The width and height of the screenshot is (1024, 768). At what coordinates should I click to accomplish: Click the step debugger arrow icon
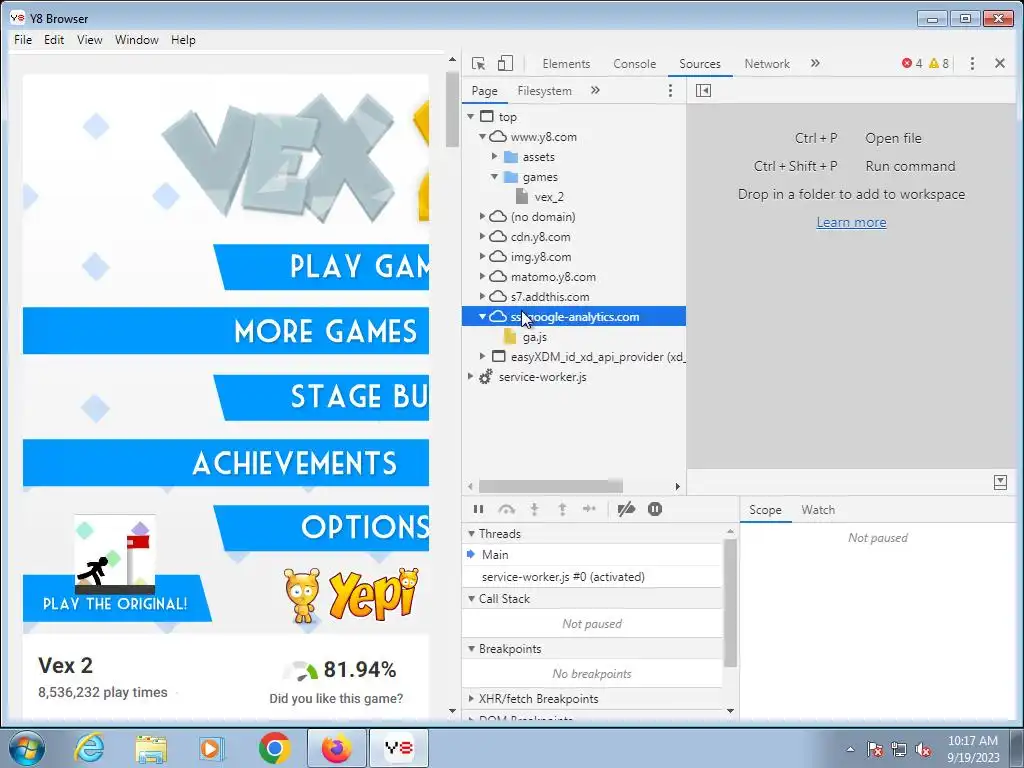coord(589,509)
